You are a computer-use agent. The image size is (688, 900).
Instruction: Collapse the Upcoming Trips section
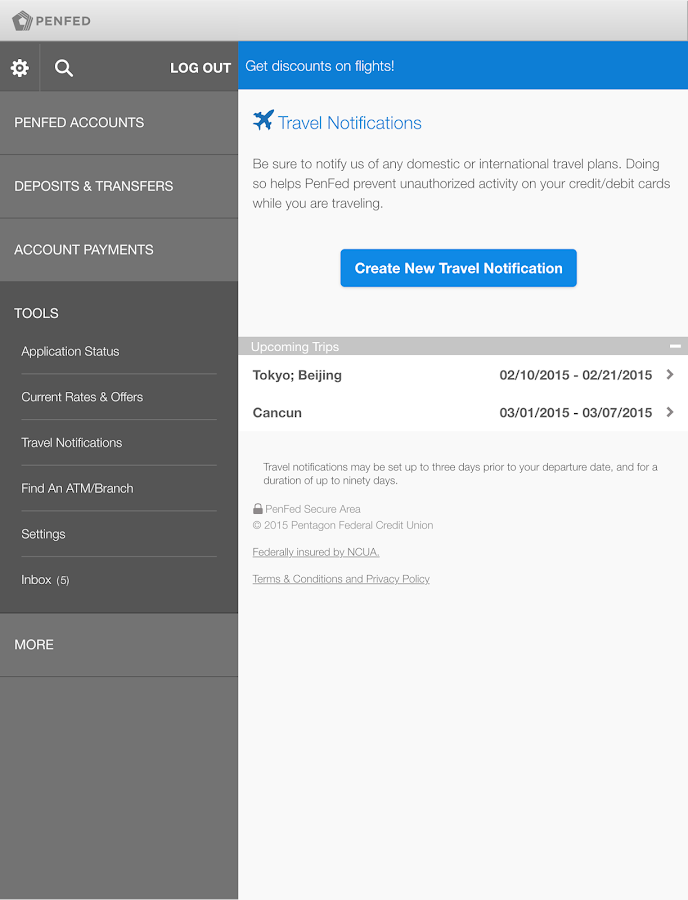pos(675,346)
